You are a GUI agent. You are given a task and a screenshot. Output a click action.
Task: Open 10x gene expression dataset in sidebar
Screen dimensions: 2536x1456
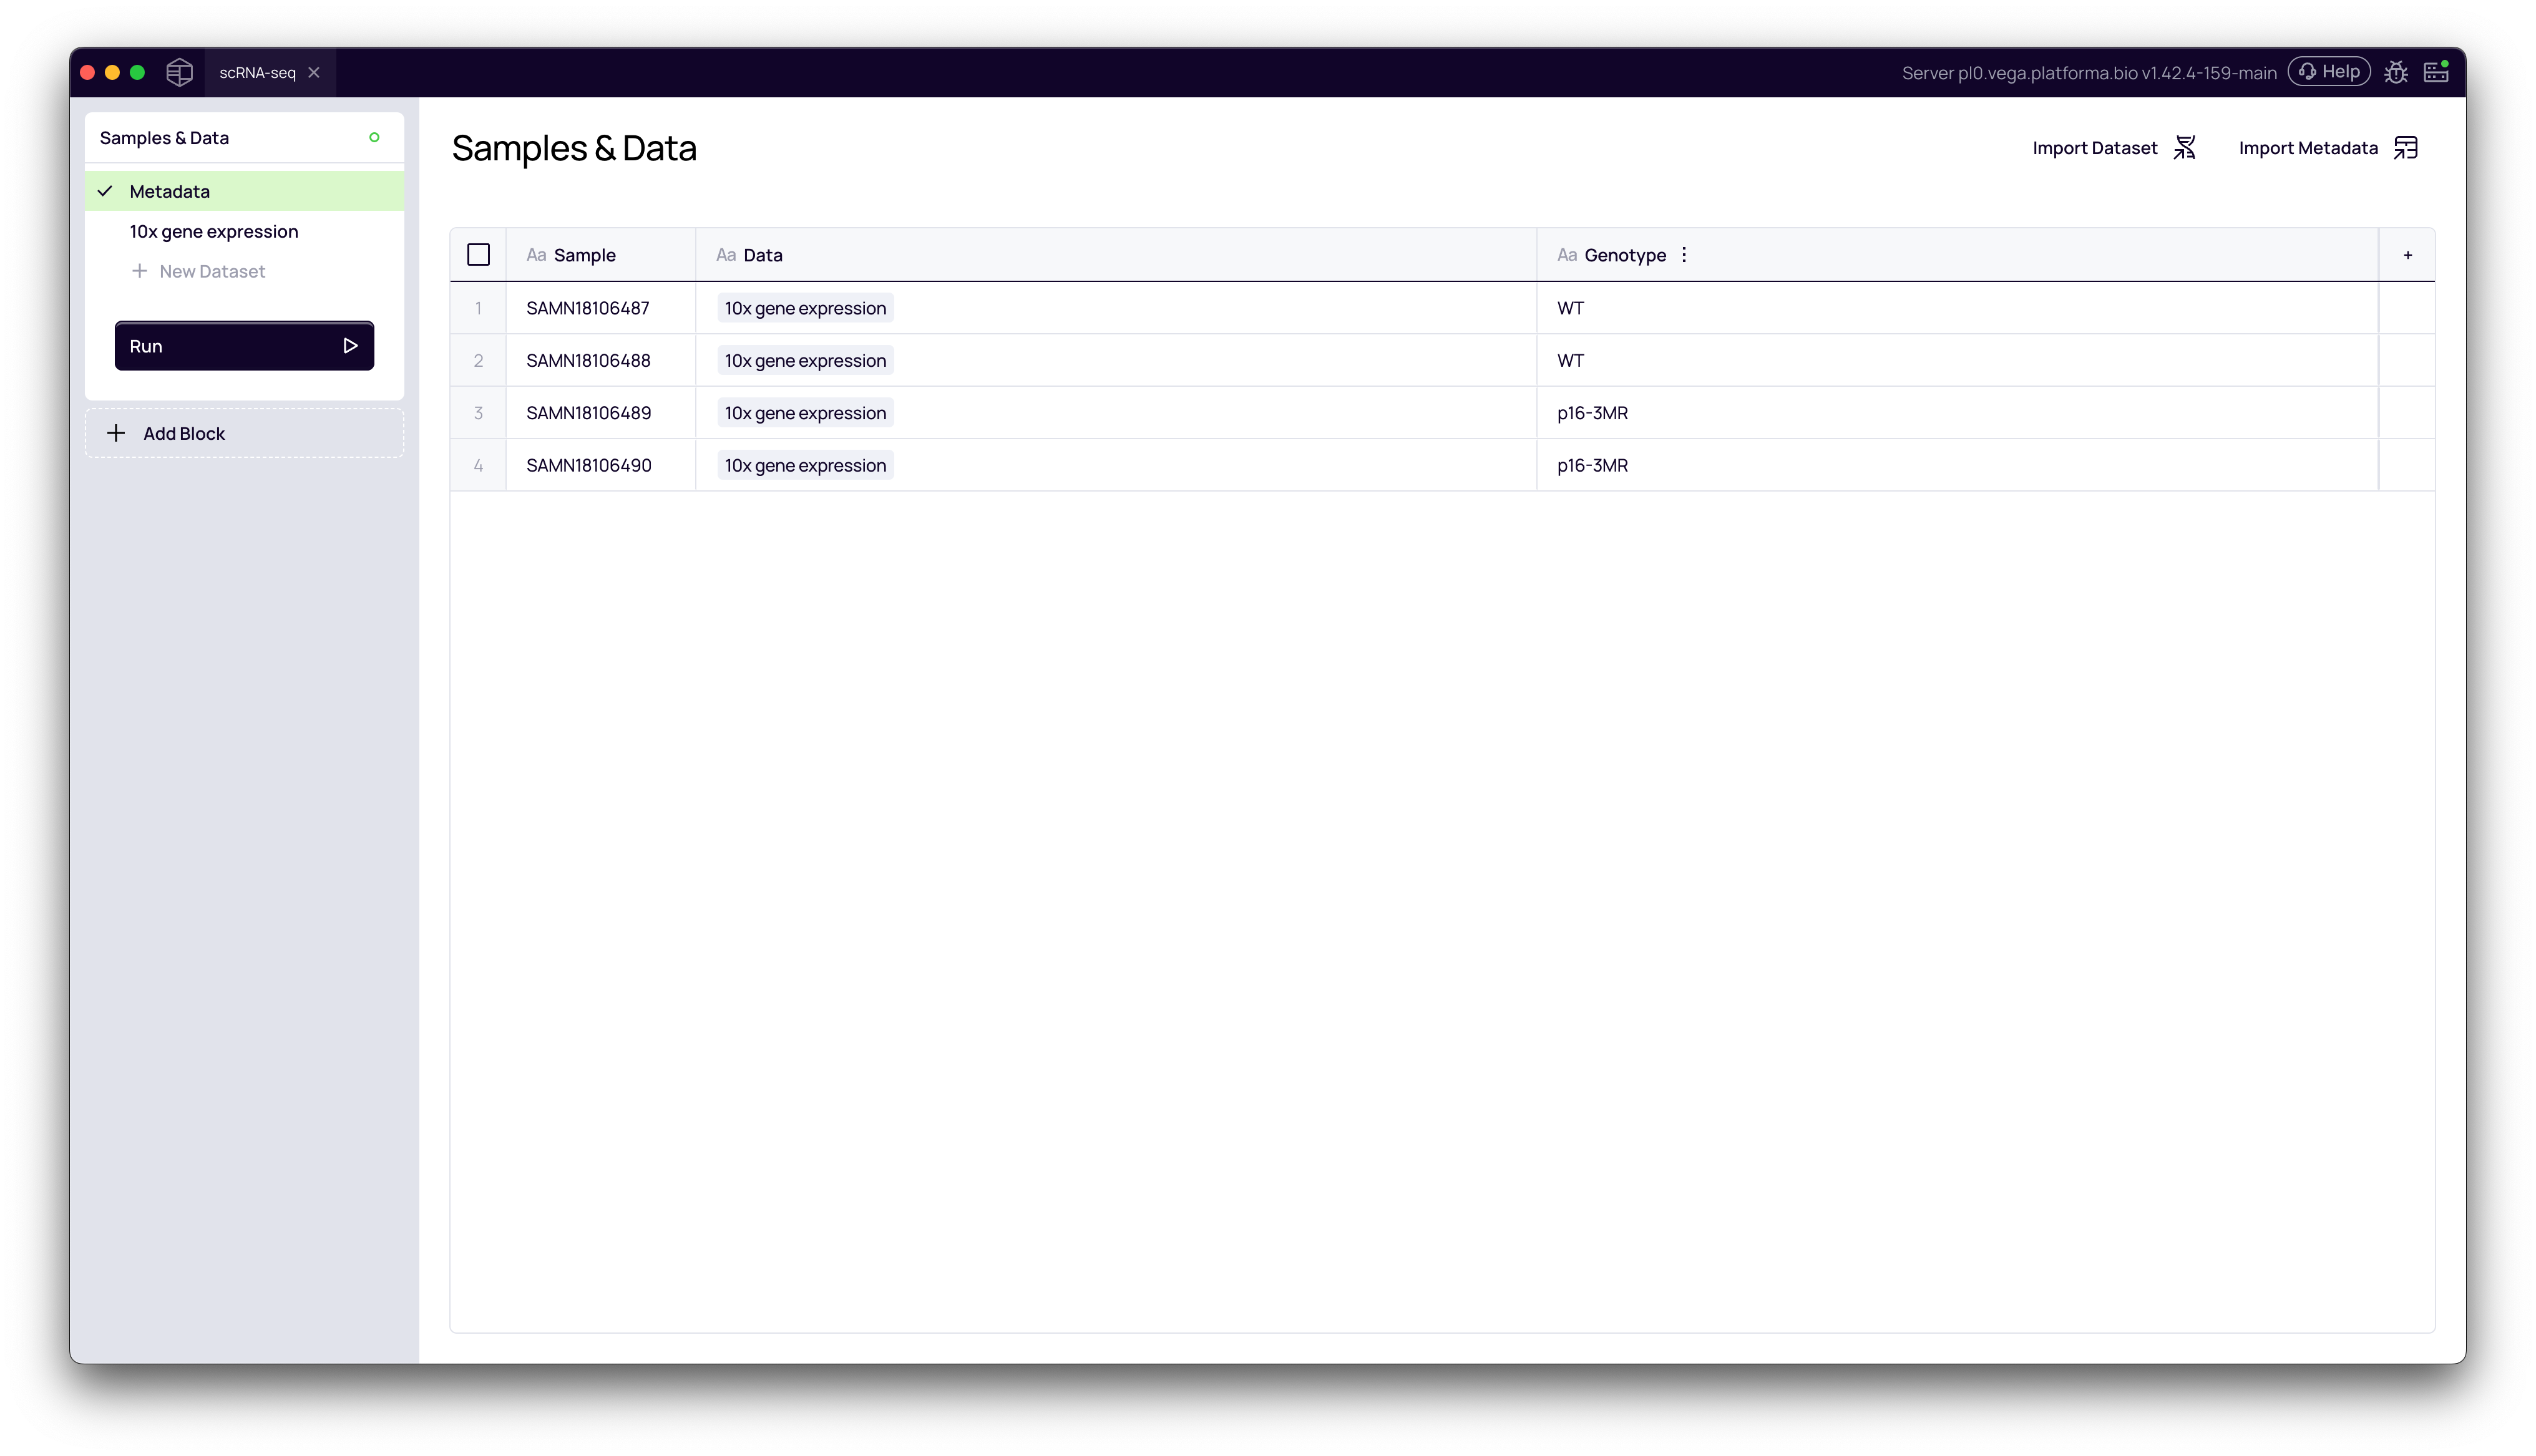pyautogui.click(x=213, y=231)
